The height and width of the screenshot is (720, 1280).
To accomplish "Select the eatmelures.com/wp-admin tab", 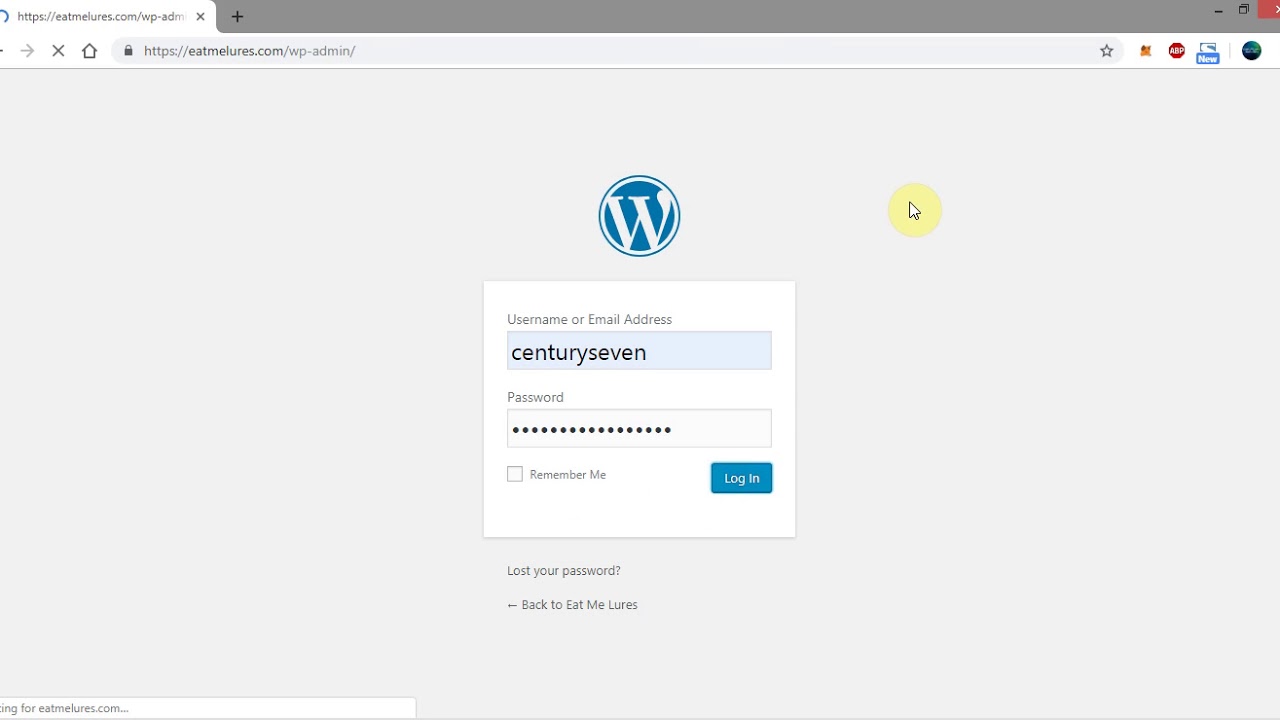I will pyautogui.click(x=102, y=17).
